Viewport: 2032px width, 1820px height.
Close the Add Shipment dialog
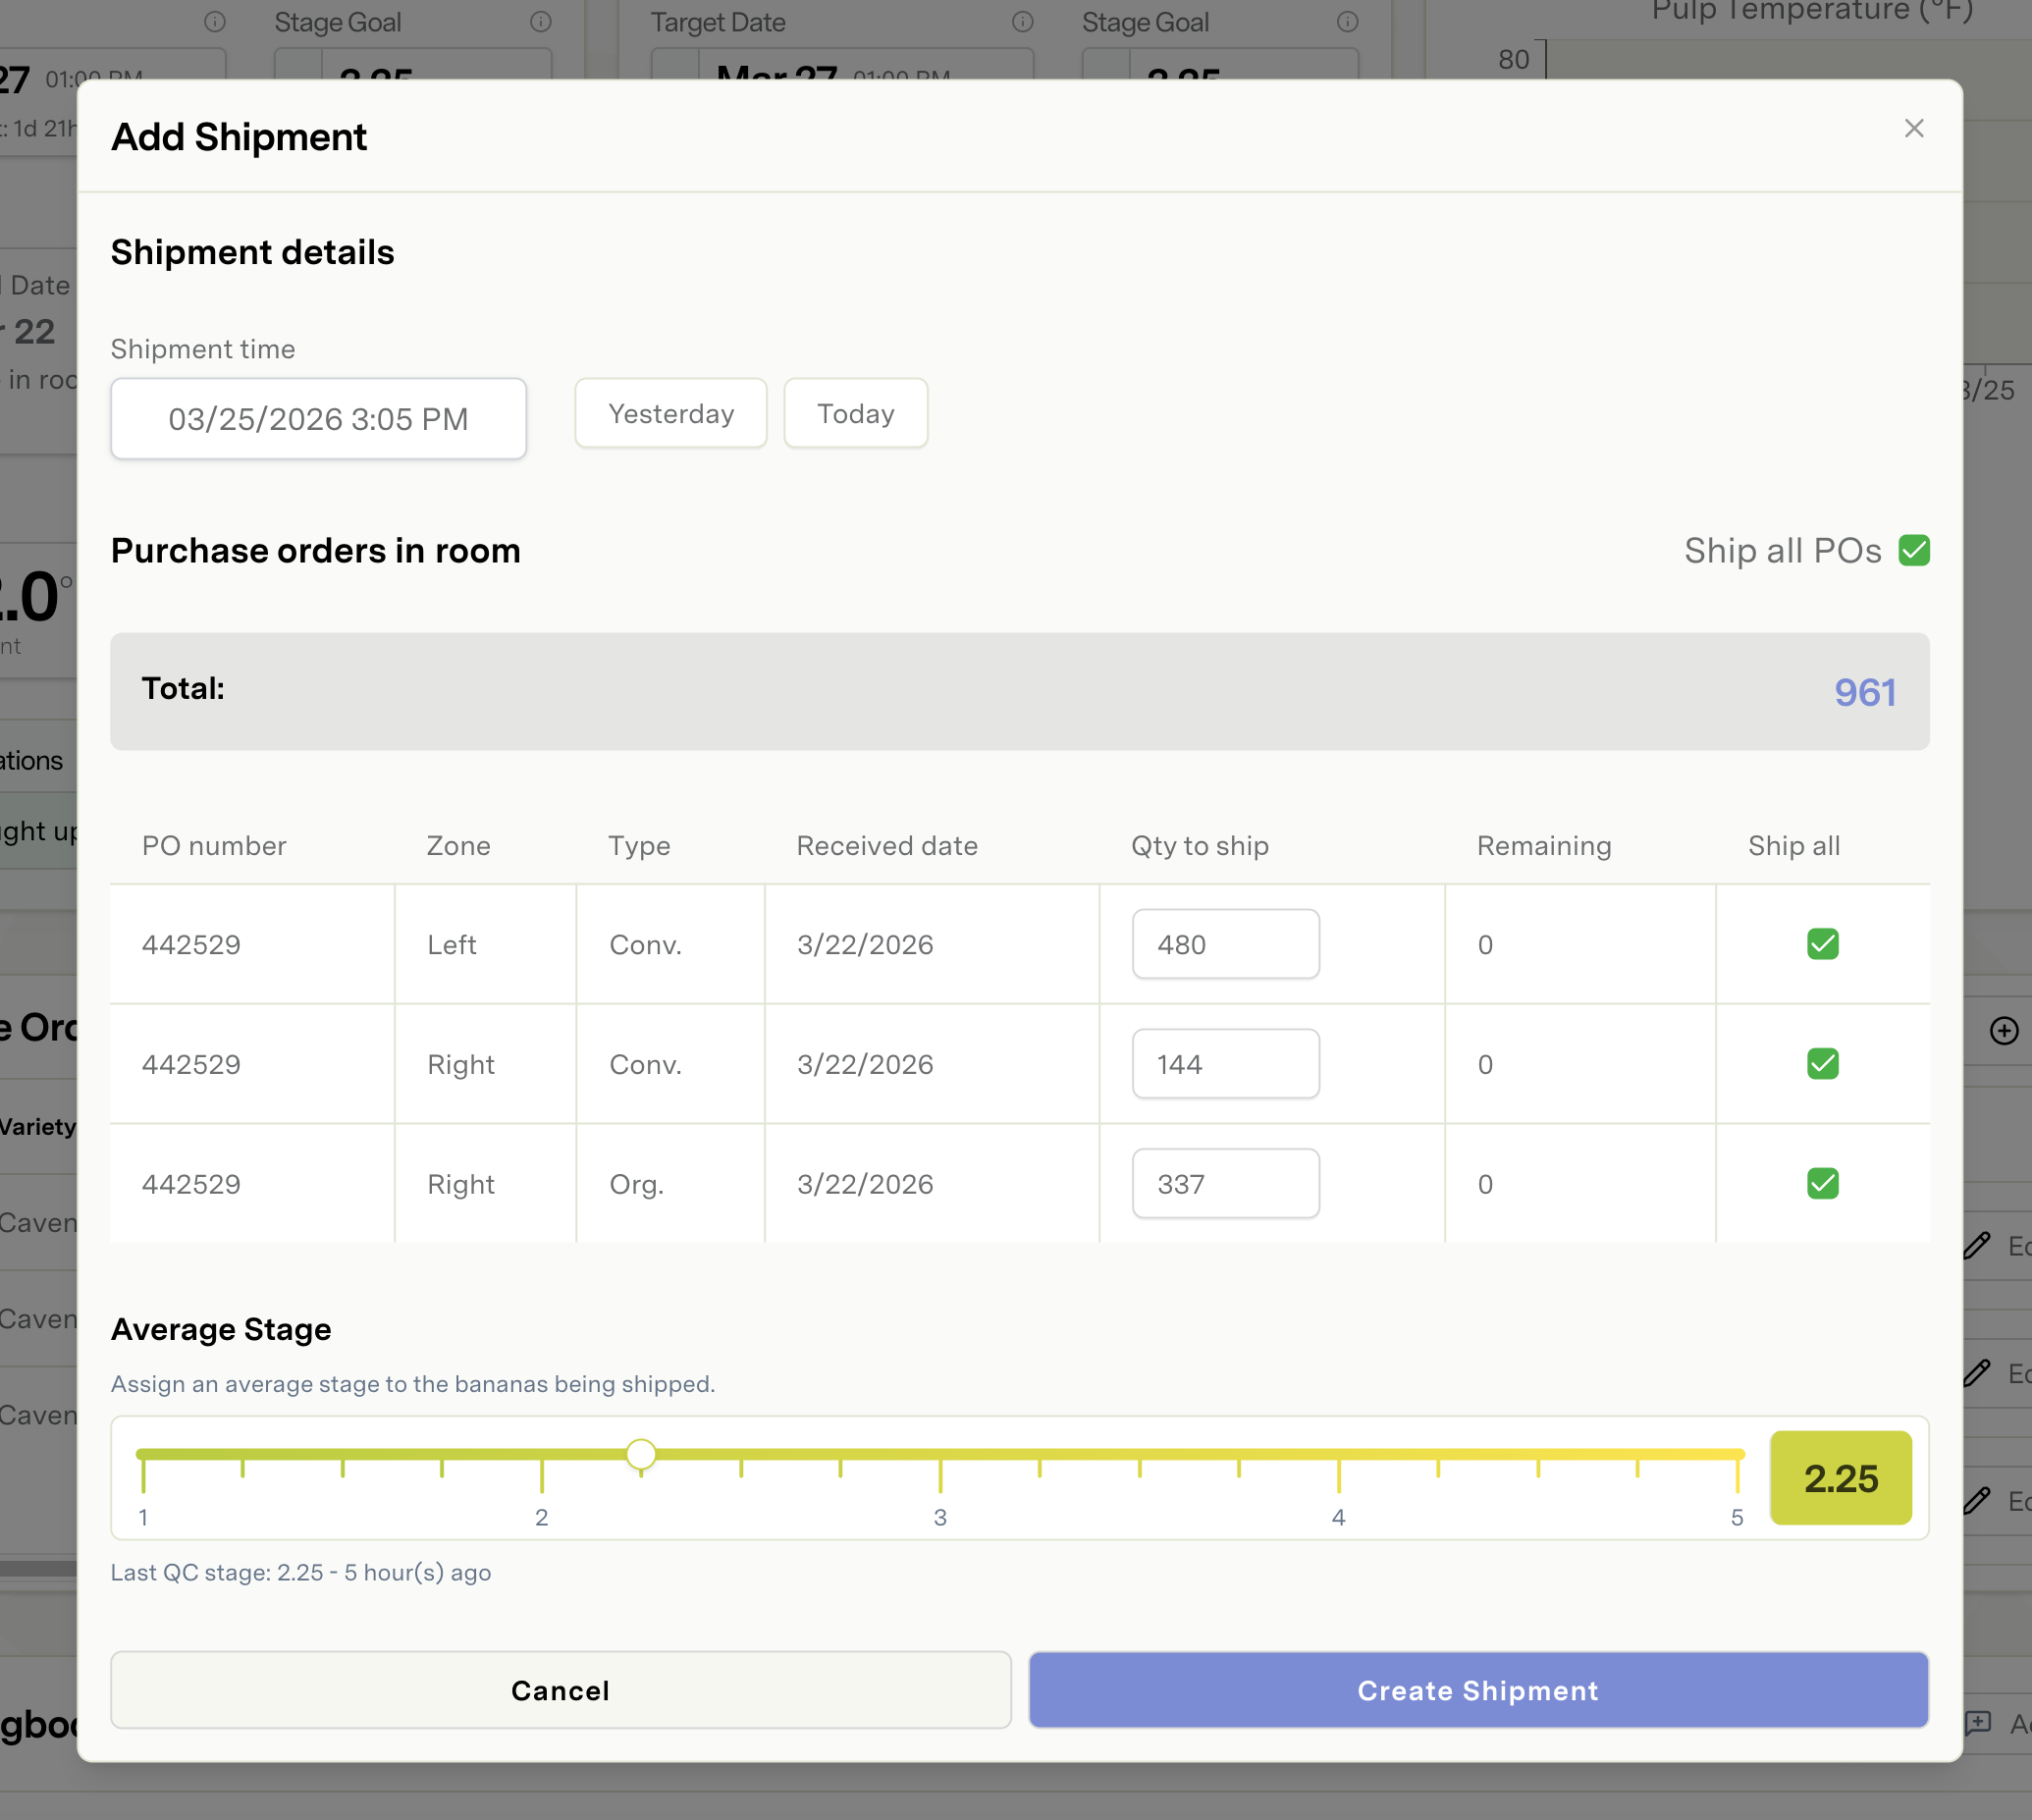tap(1913, 128)
